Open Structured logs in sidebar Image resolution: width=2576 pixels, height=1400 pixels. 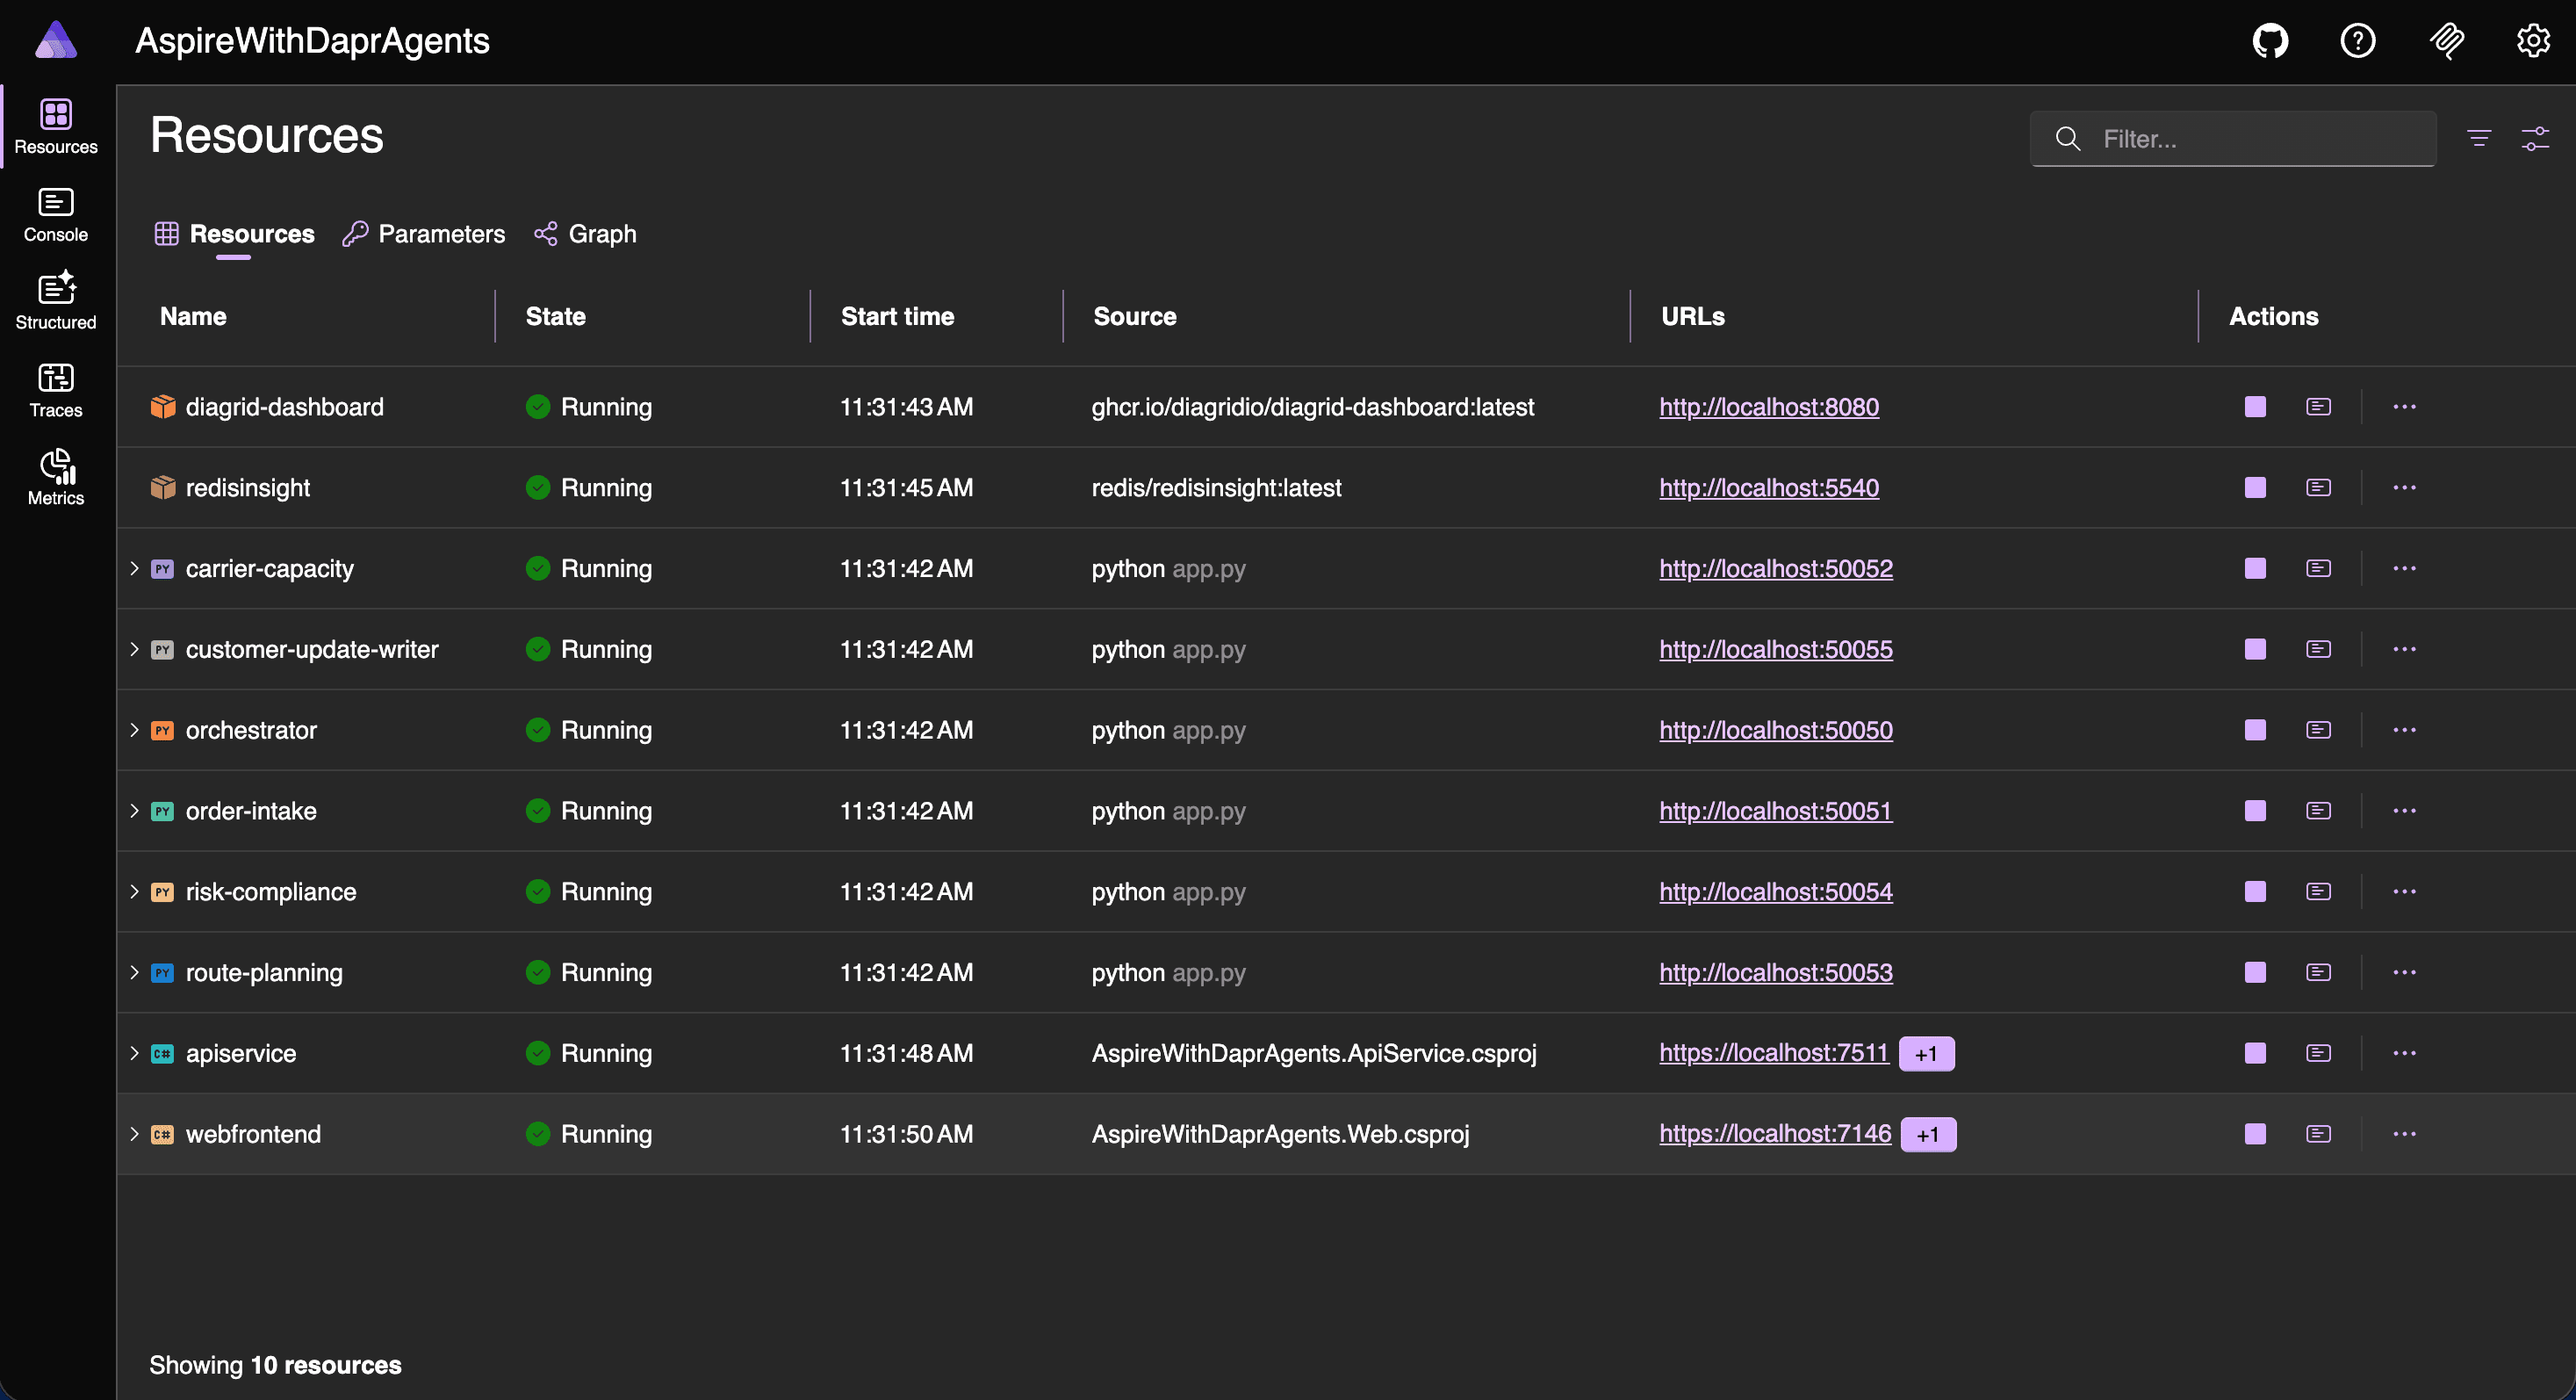coord(56,302)
